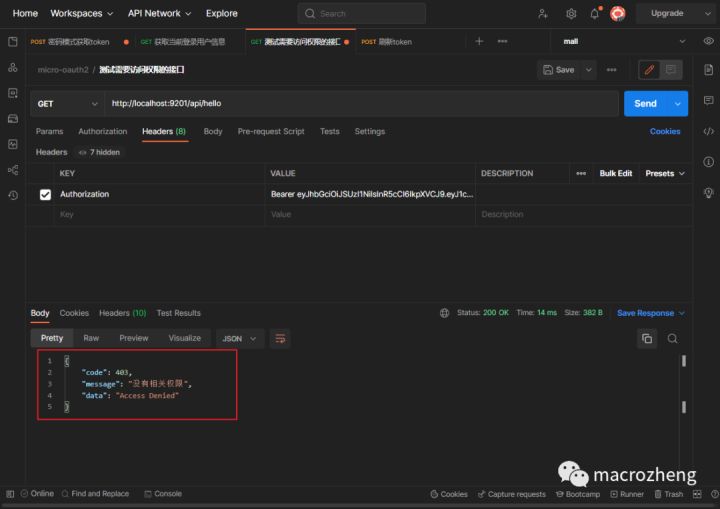Open the GET method dropdown
720x509 pixels.
(x=67, y=104)
